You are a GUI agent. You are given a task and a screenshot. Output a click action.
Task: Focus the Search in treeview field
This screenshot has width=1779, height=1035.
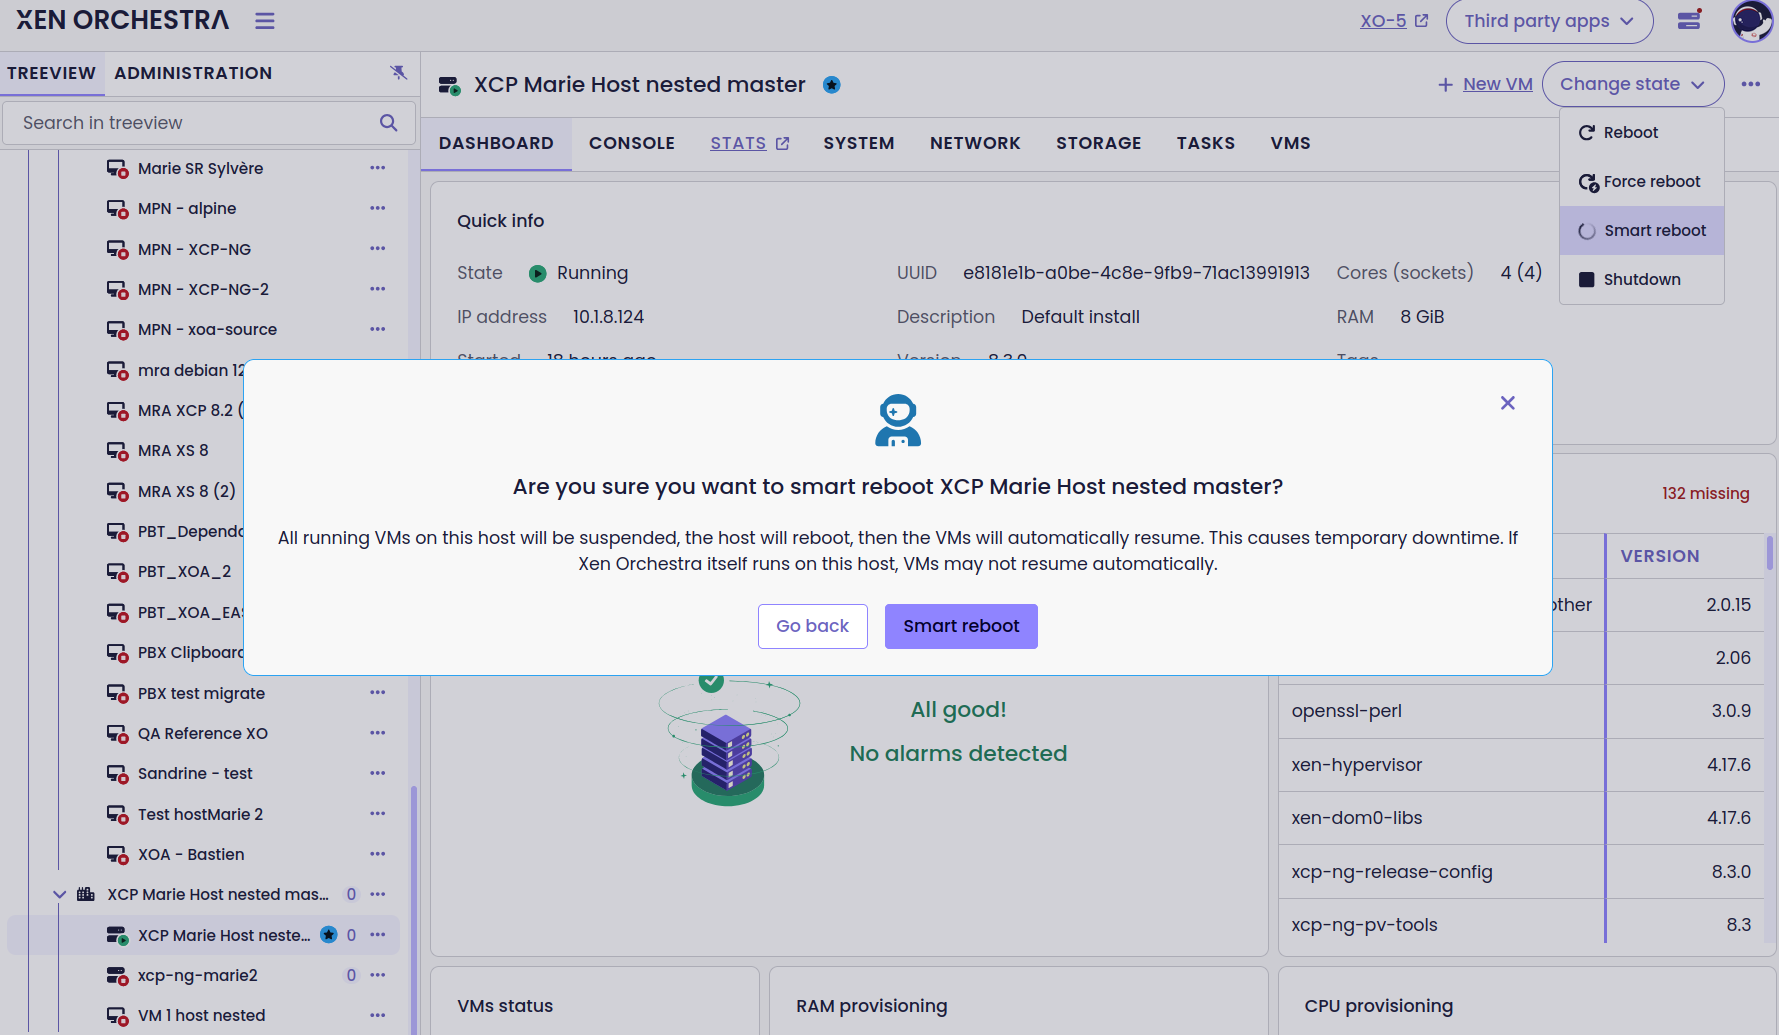point(209,123)
